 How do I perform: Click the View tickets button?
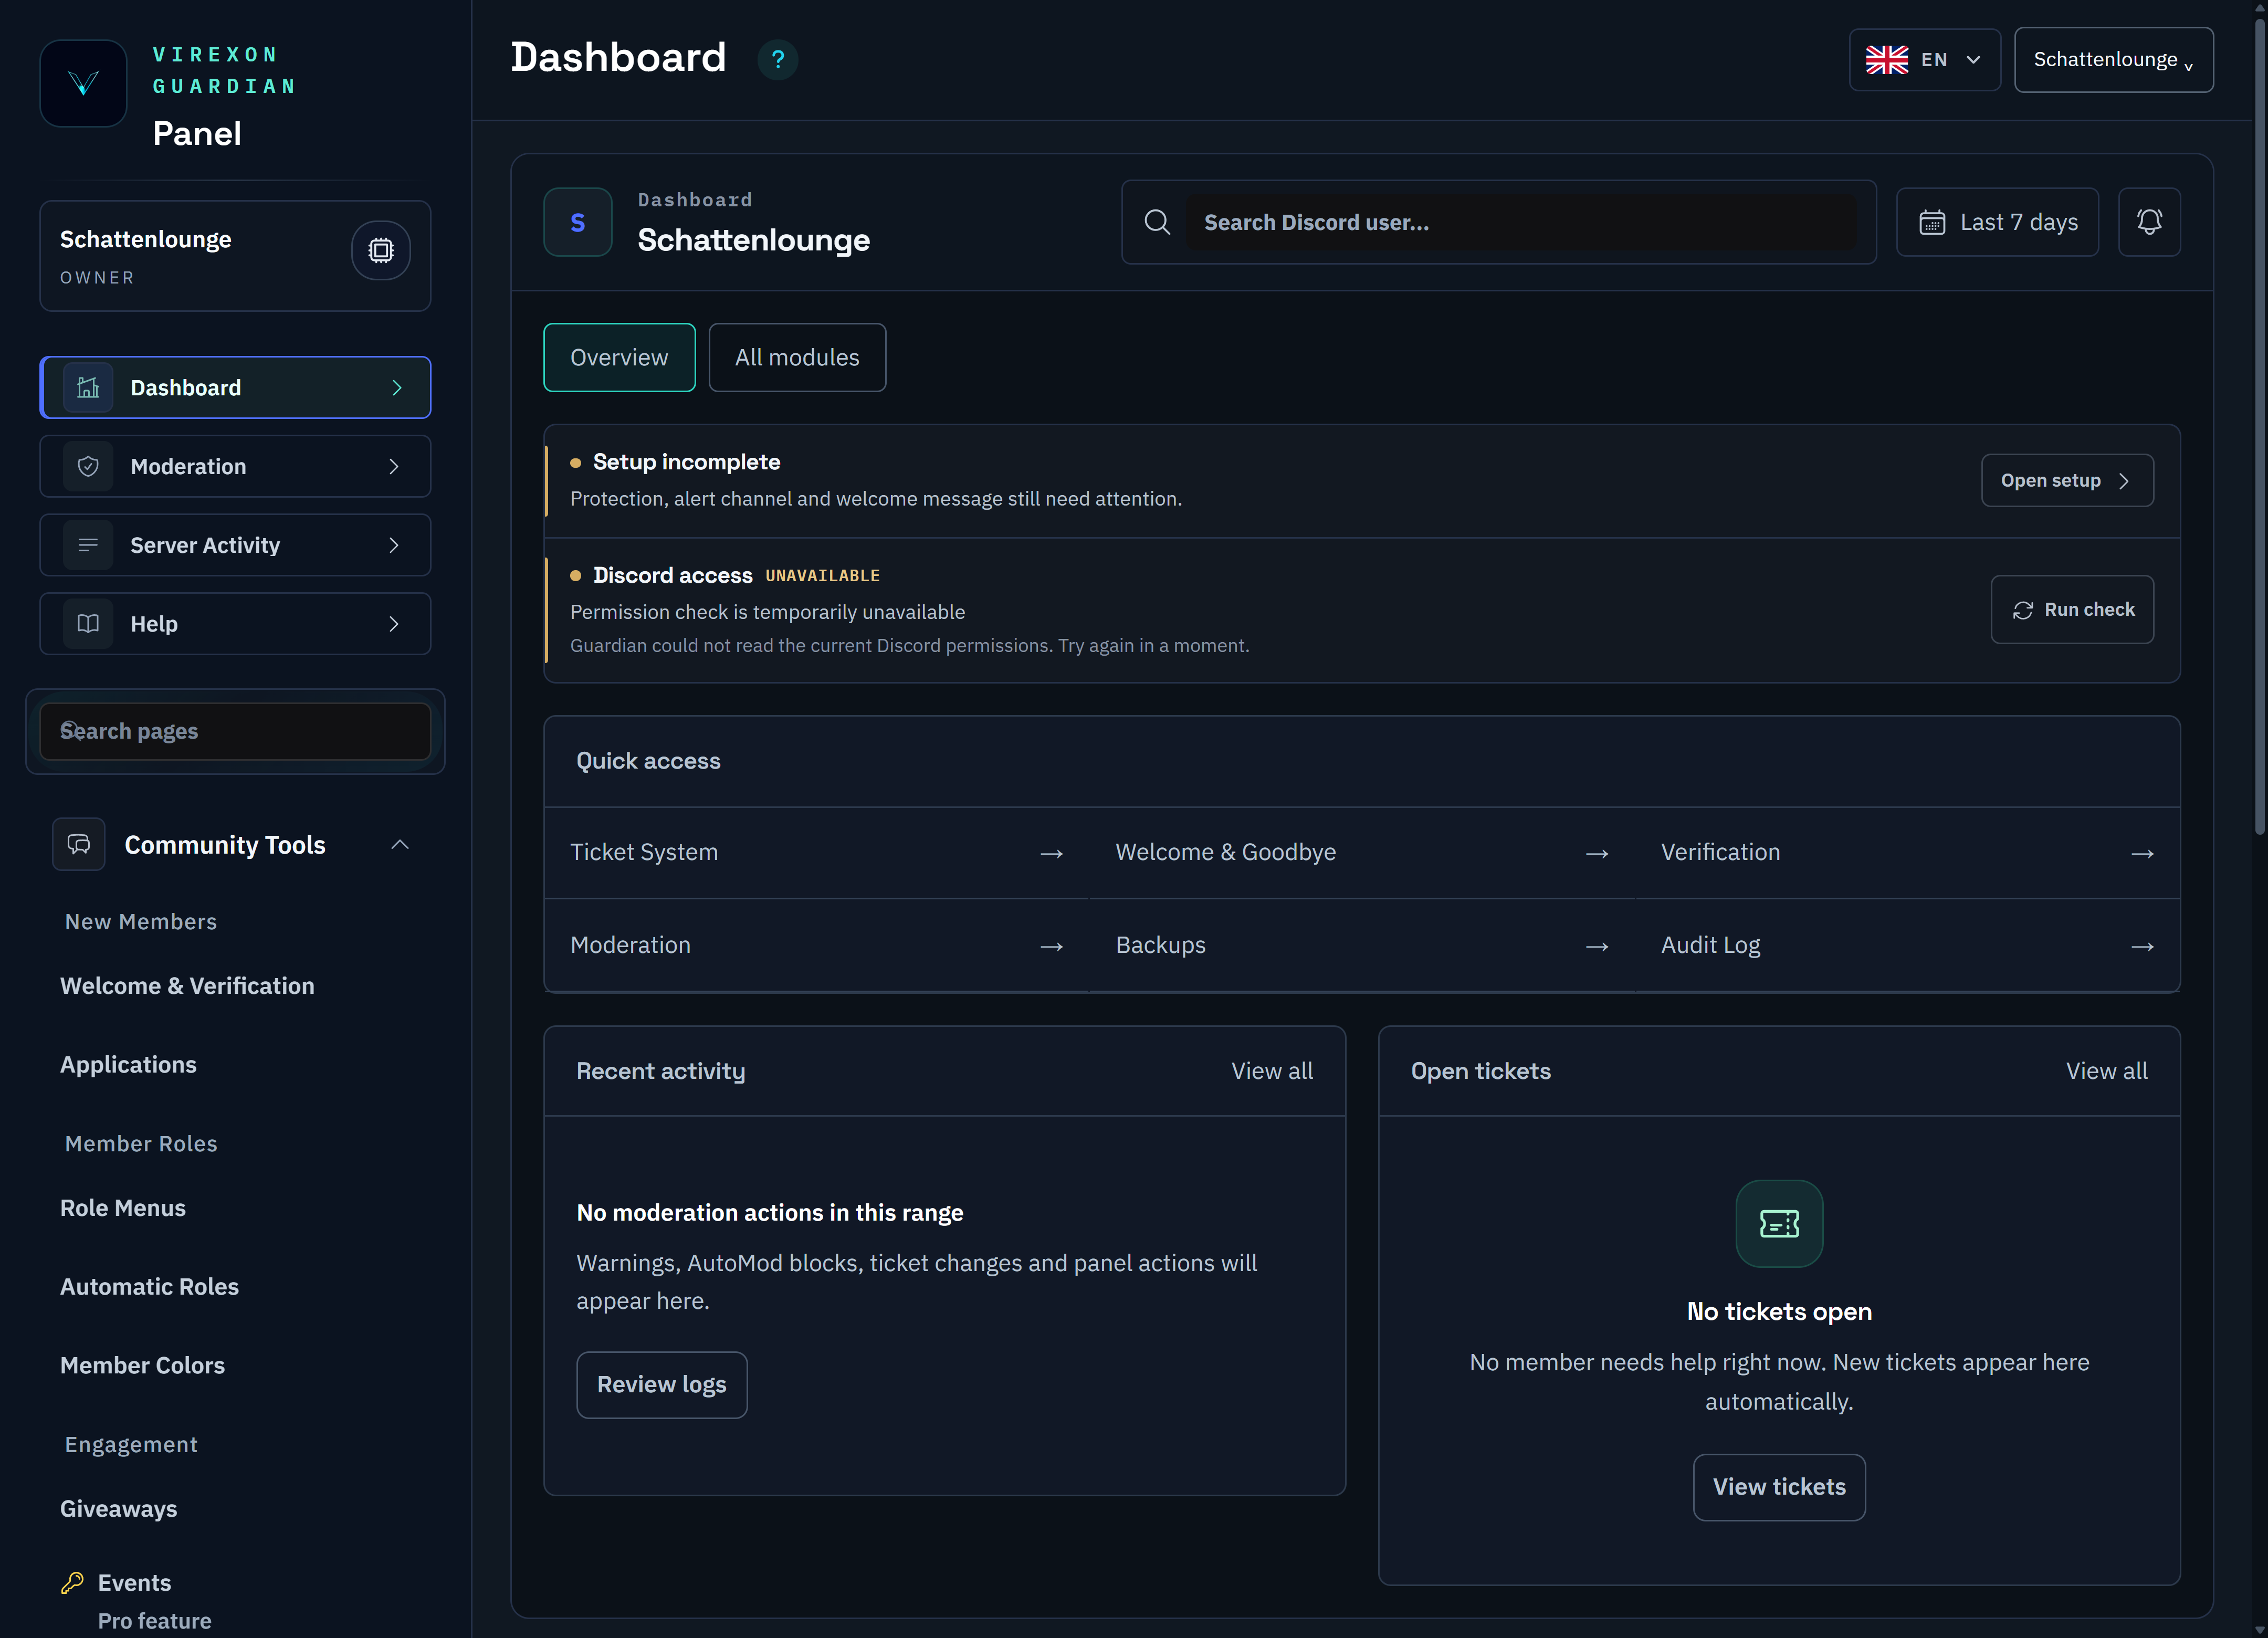(x=1779, y=1487)
